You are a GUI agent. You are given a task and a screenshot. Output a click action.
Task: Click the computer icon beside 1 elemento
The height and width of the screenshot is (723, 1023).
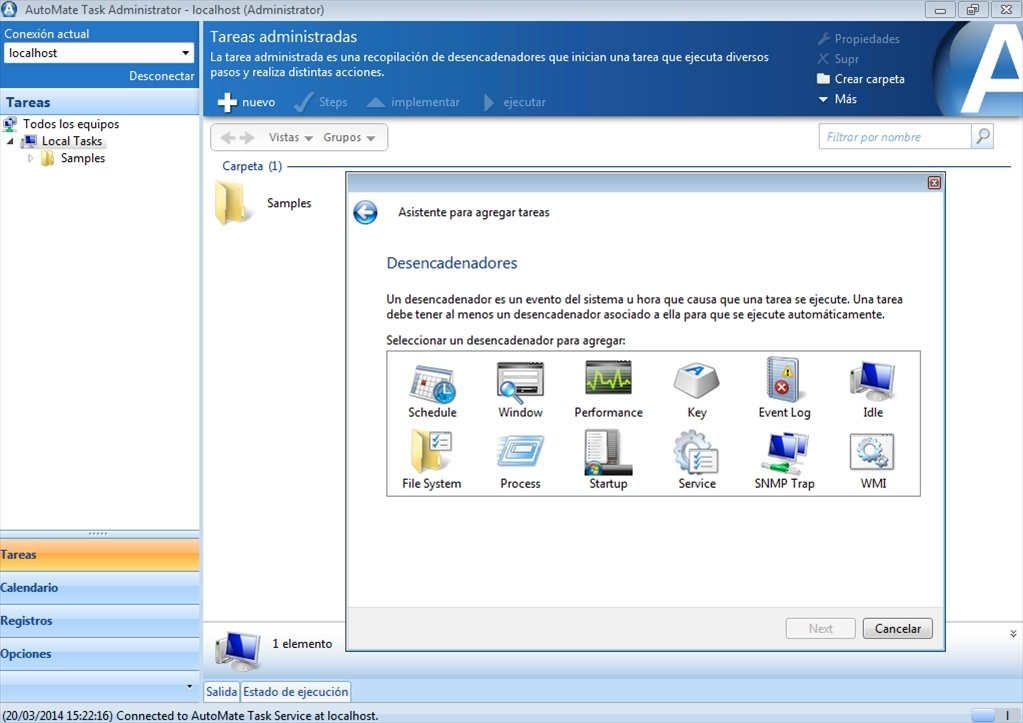tap(238, 650)
